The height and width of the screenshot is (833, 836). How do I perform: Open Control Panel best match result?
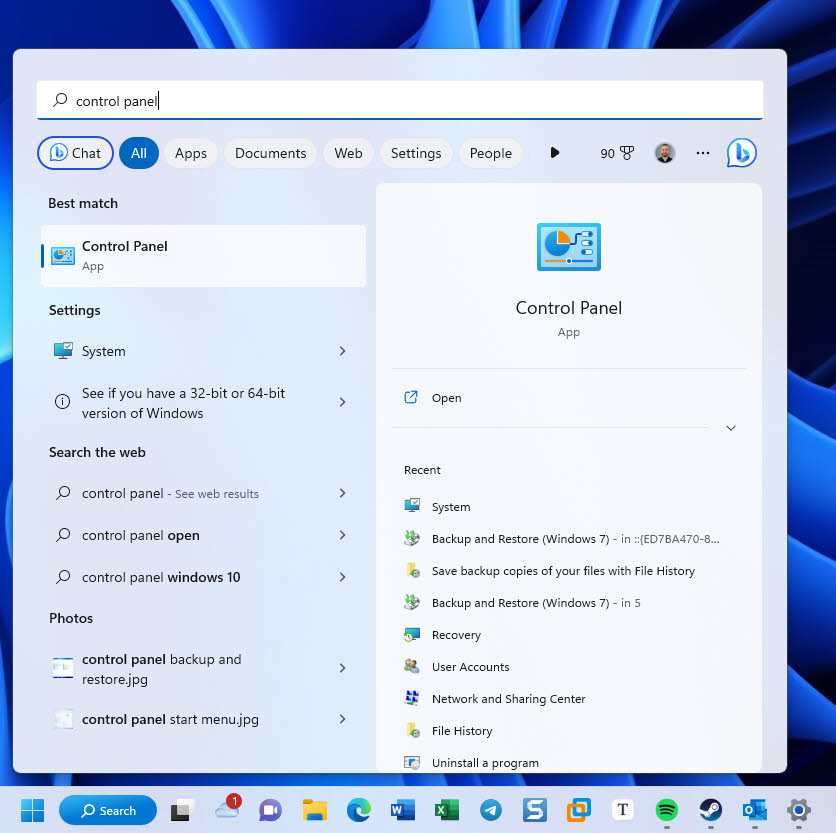point(204,256)
